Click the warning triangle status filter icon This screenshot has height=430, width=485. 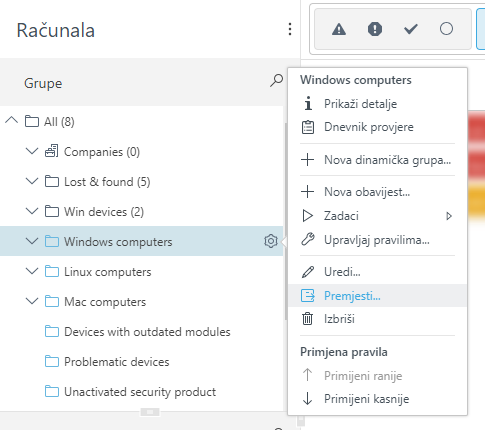[339, 29]
